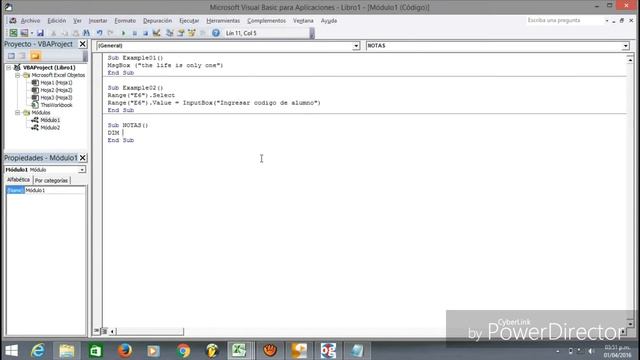
Task: Open the NOTAS procedure dropdown
Action: pyautogui.click(x=625, y=46)
